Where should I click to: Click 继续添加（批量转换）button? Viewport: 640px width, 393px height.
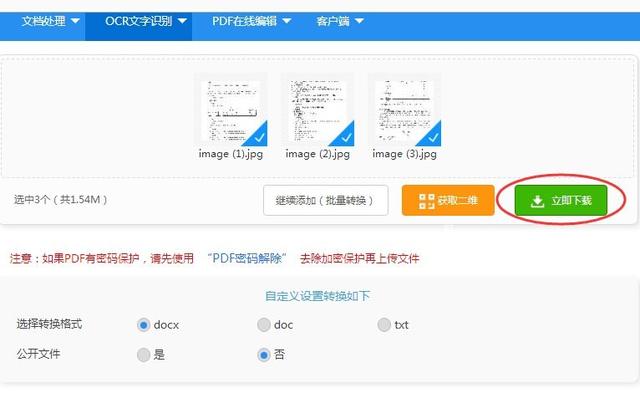[x=326, y=200]
